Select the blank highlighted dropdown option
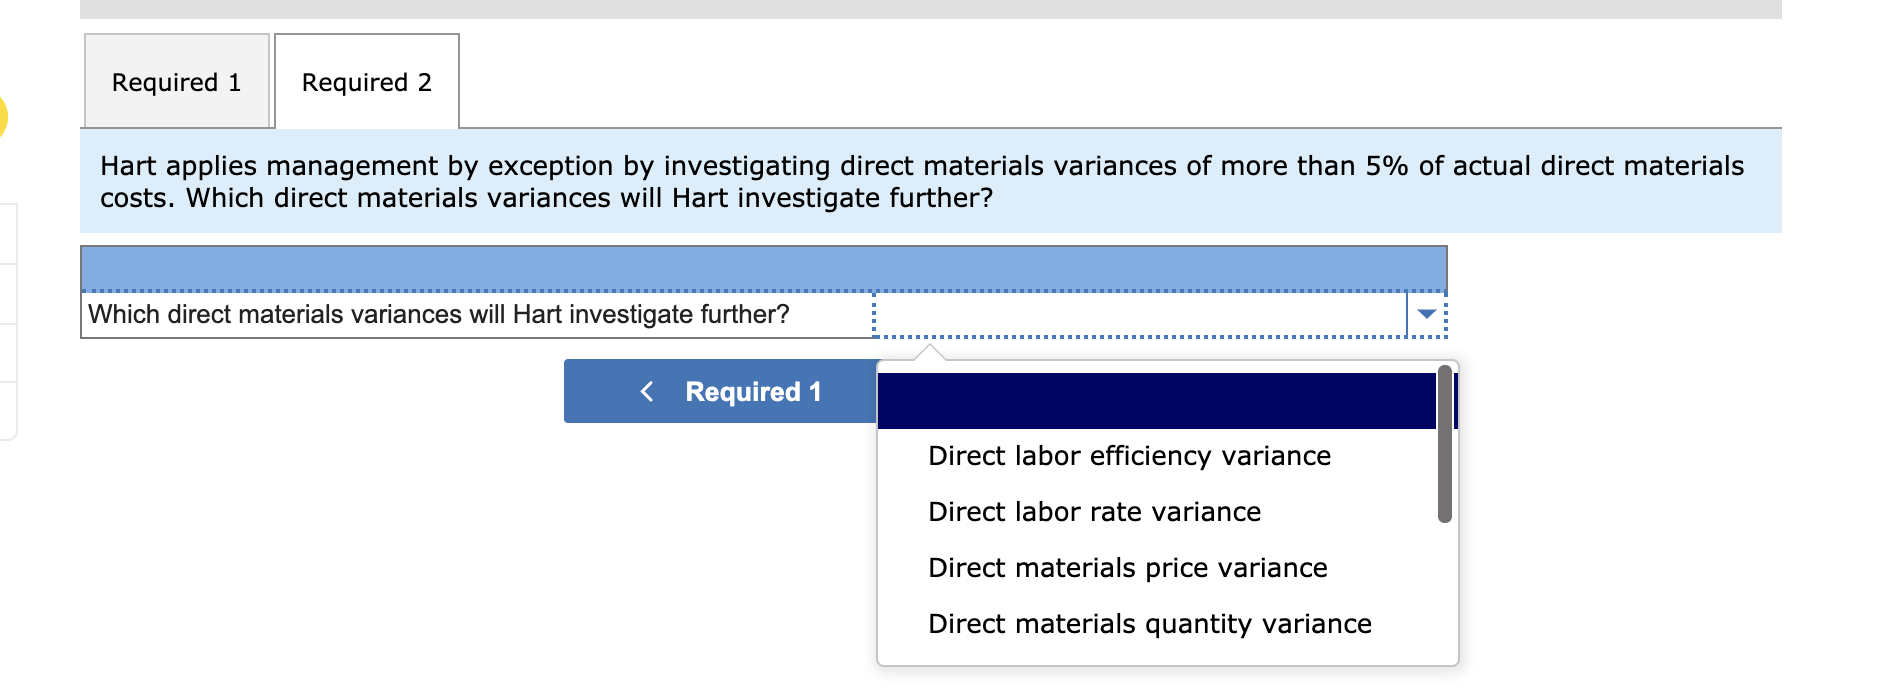1902x697 pixels. pyautogui.click(x=1156, y=401)
